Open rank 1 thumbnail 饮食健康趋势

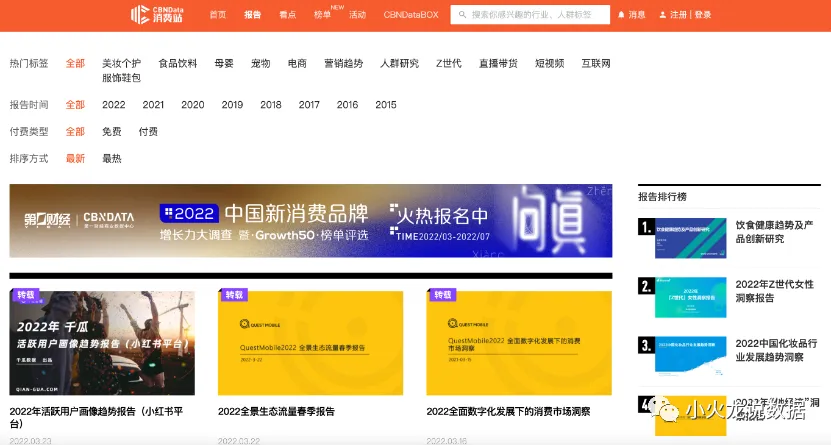coord(690,238)
